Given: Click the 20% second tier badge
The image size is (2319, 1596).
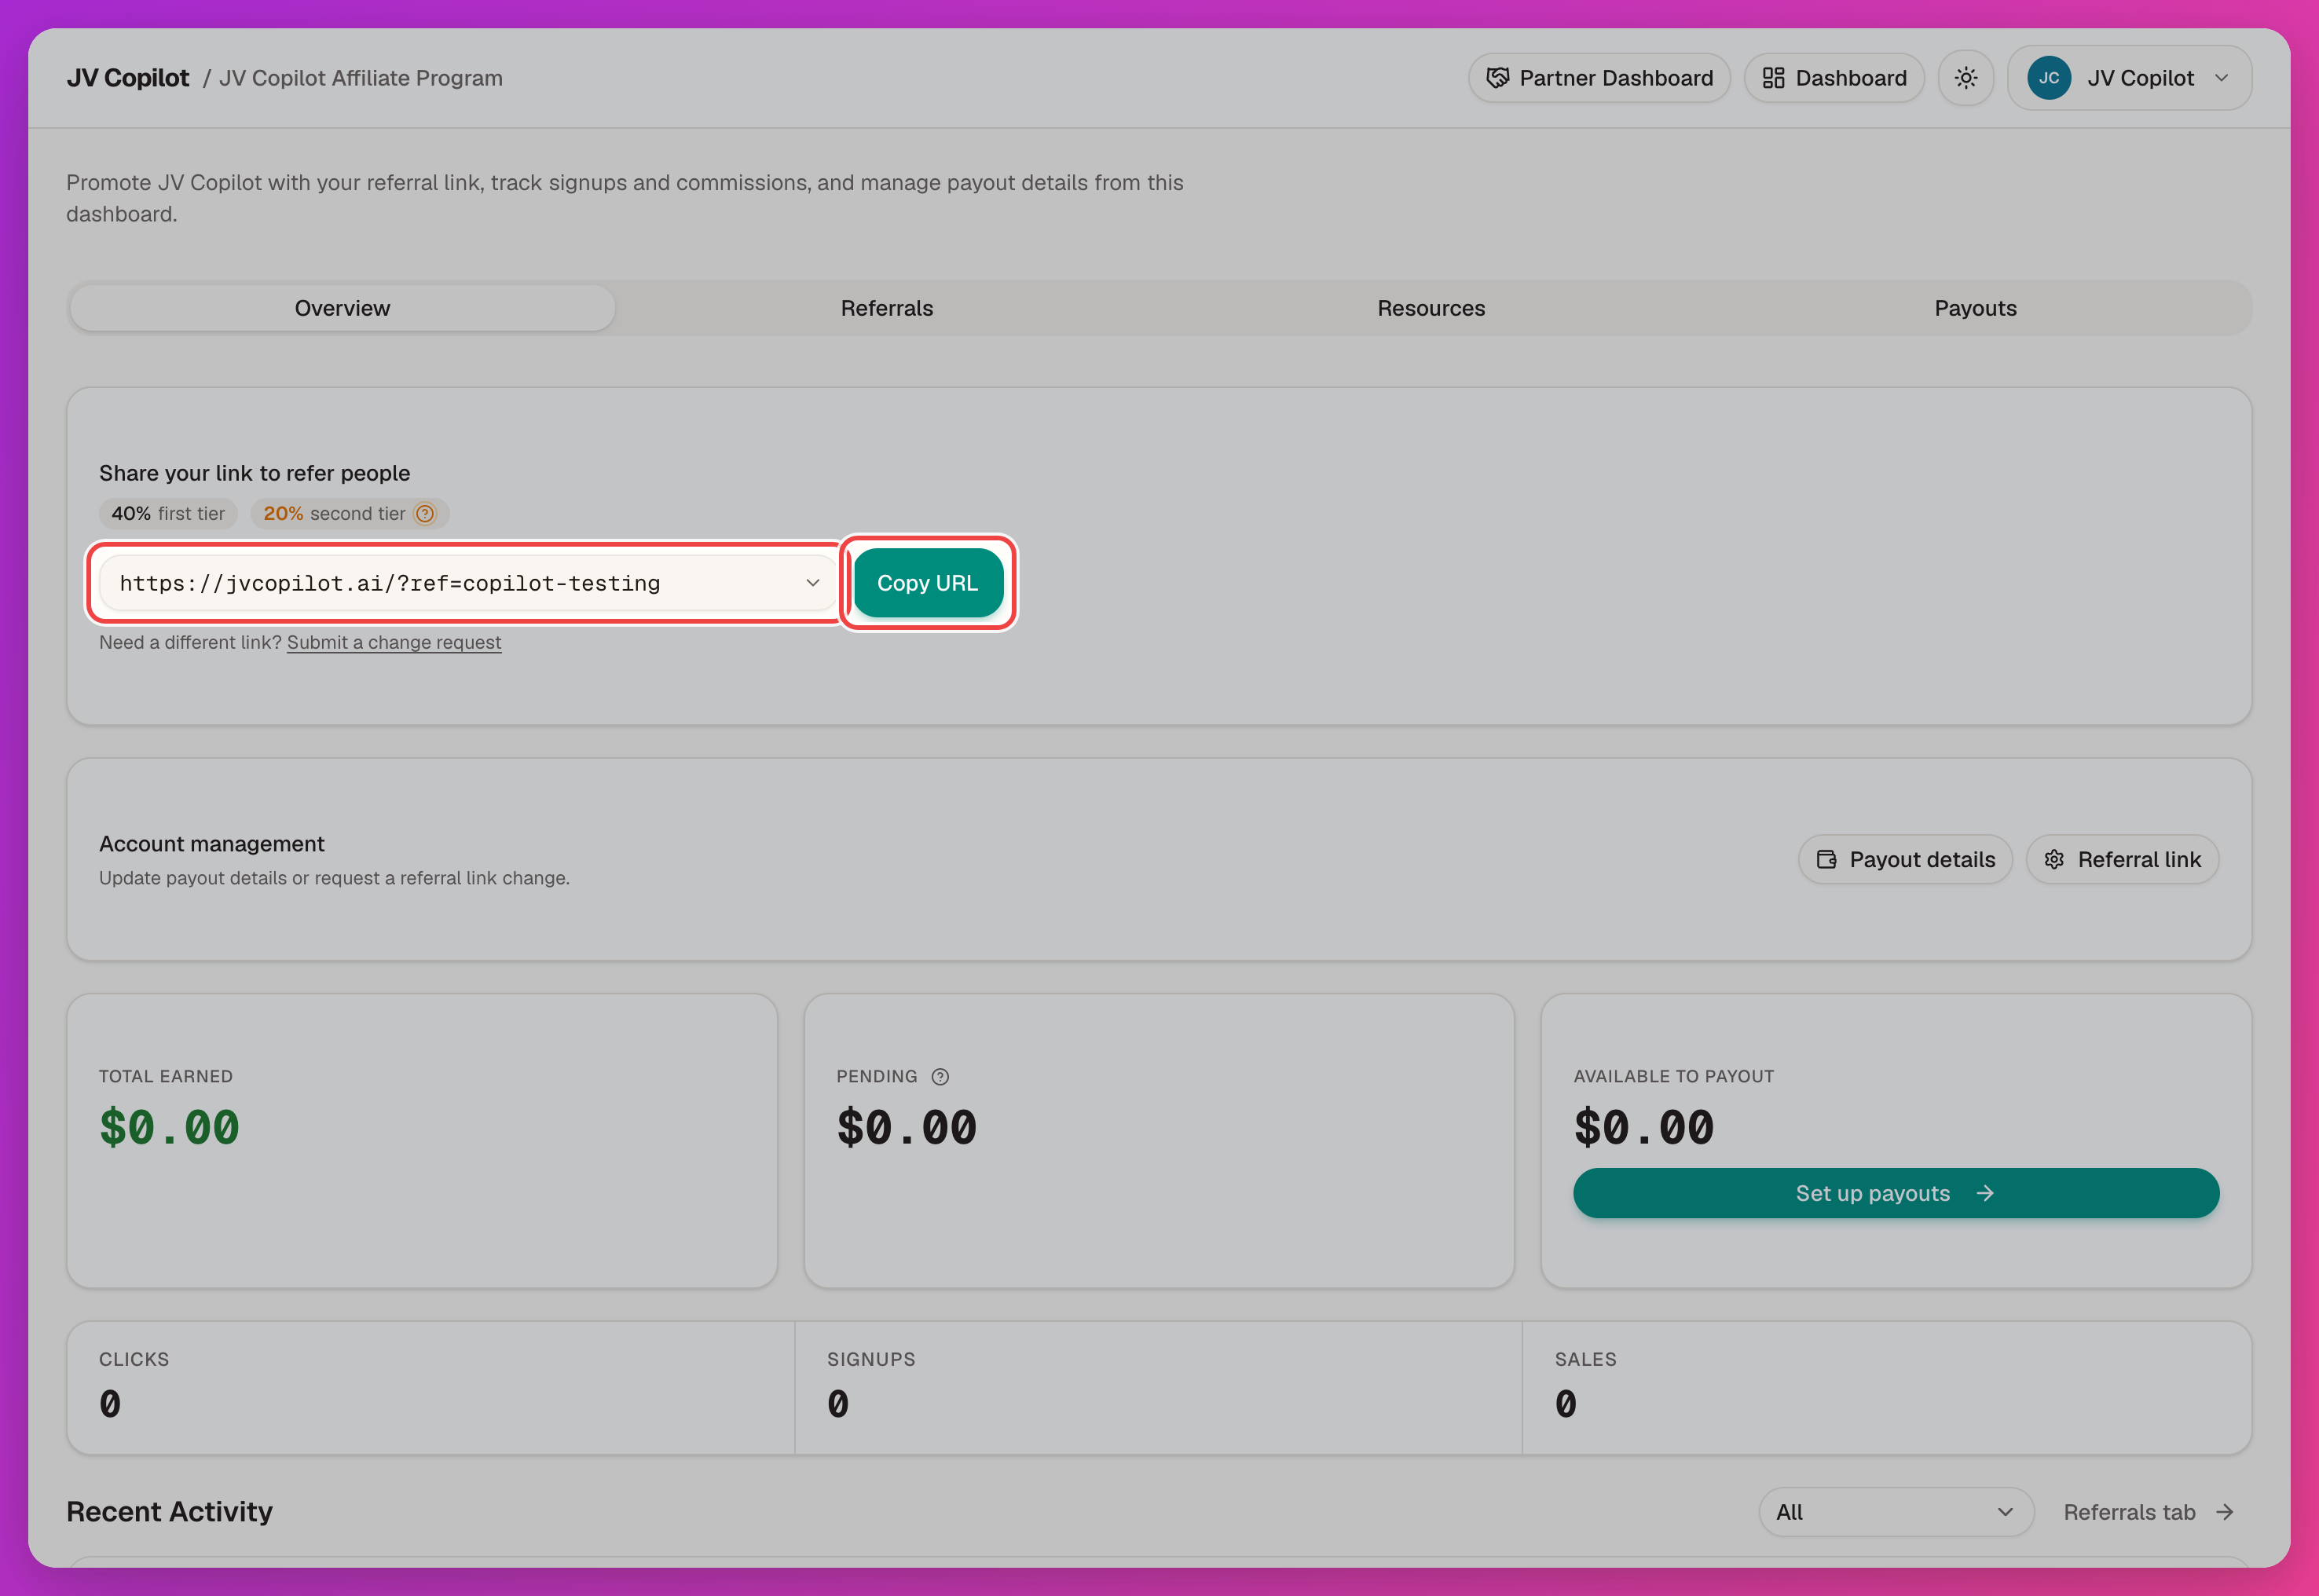Looking at the screenshot, I should click(349, 514).
